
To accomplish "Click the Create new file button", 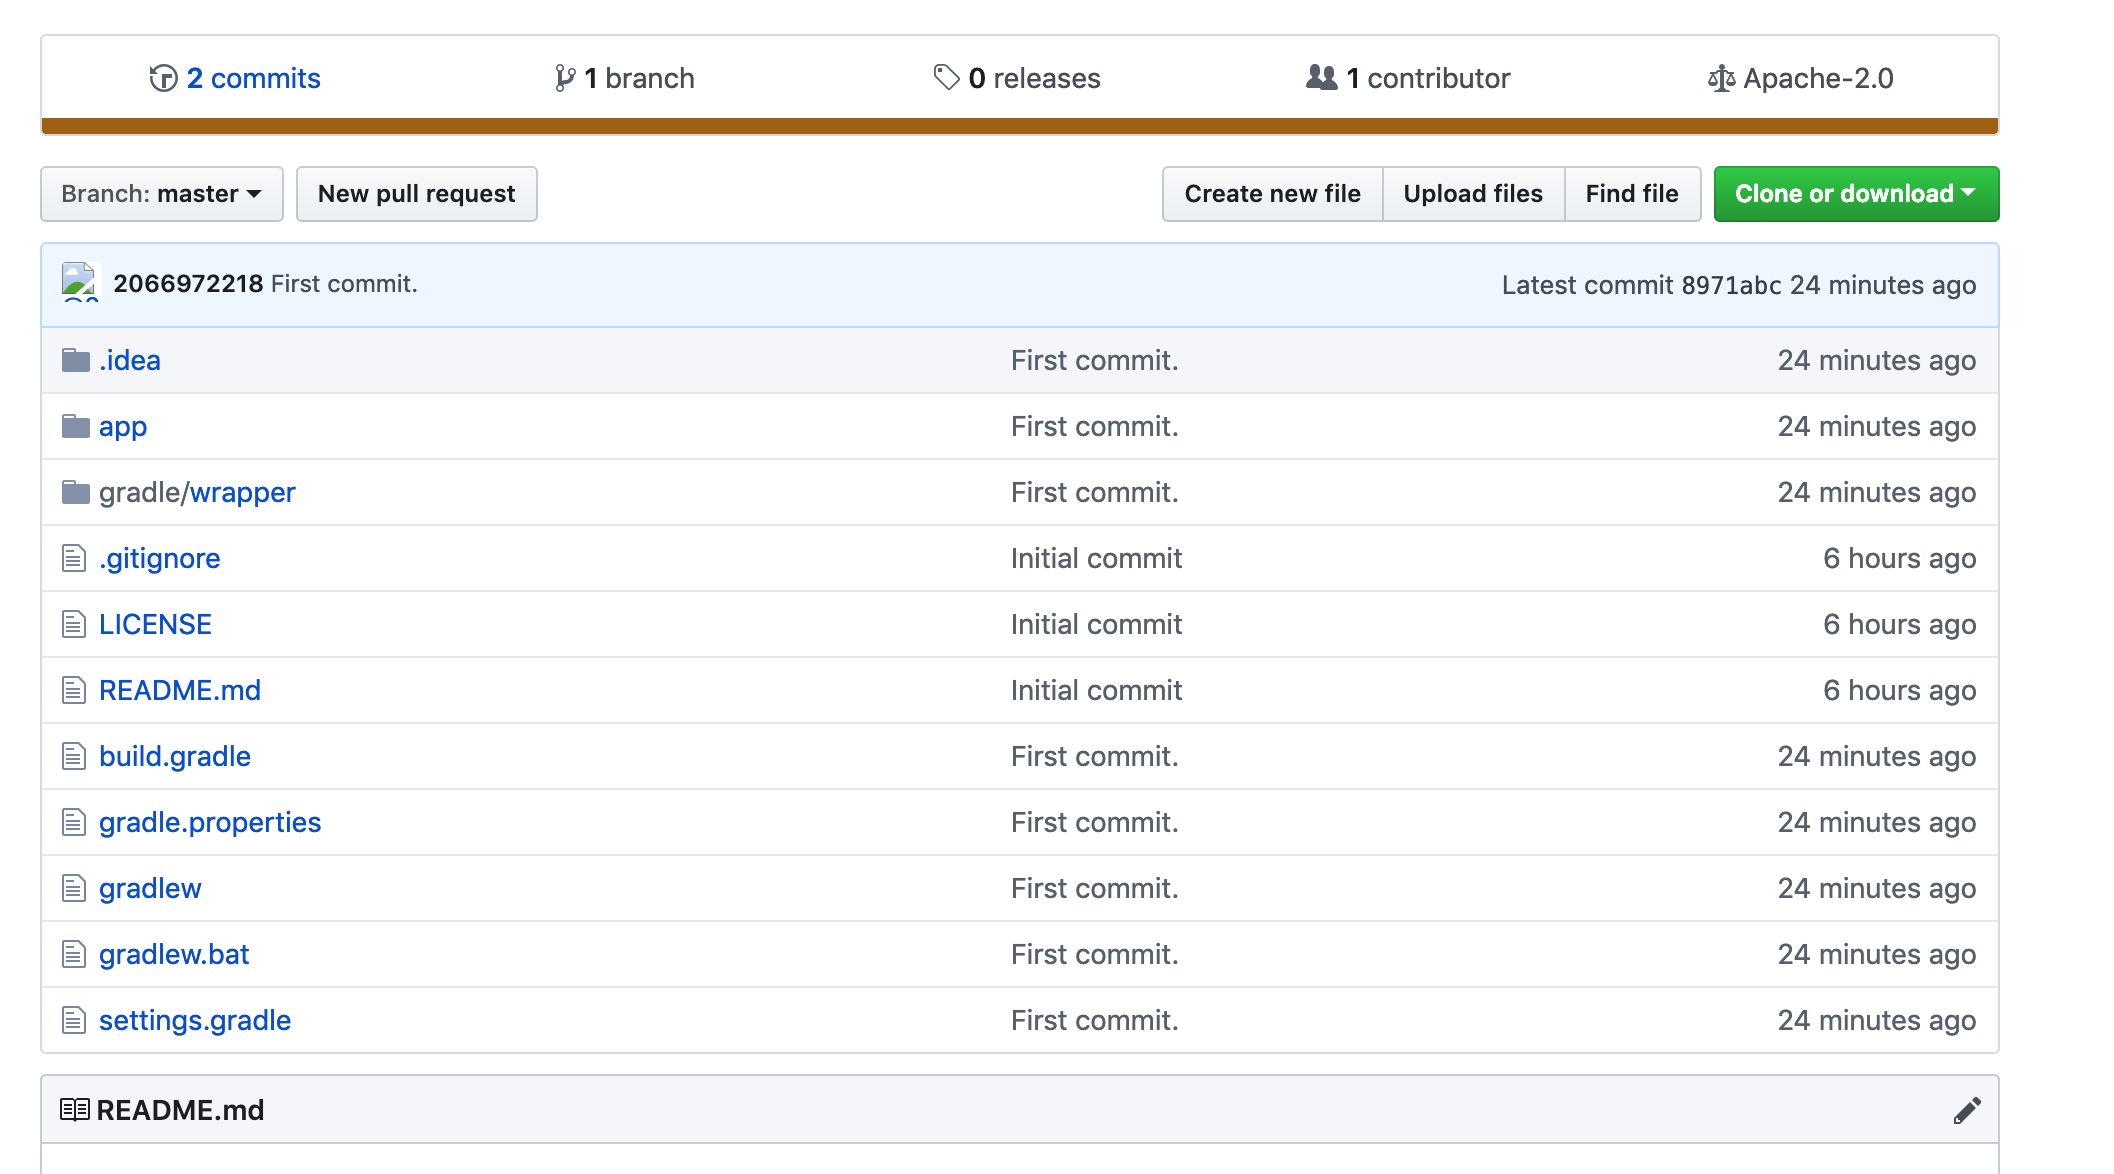I will click(1272, 194).
